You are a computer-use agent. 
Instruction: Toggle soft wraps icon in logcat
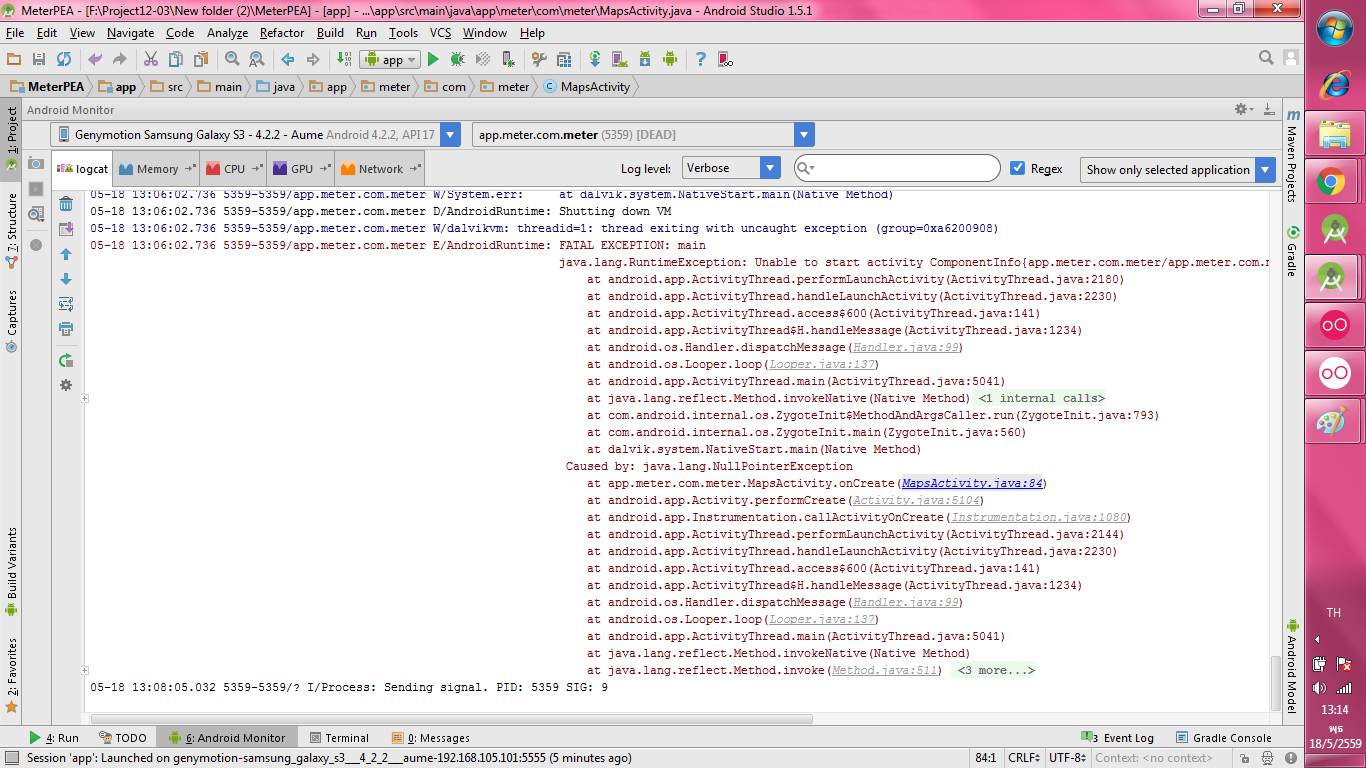pos(66,304)
